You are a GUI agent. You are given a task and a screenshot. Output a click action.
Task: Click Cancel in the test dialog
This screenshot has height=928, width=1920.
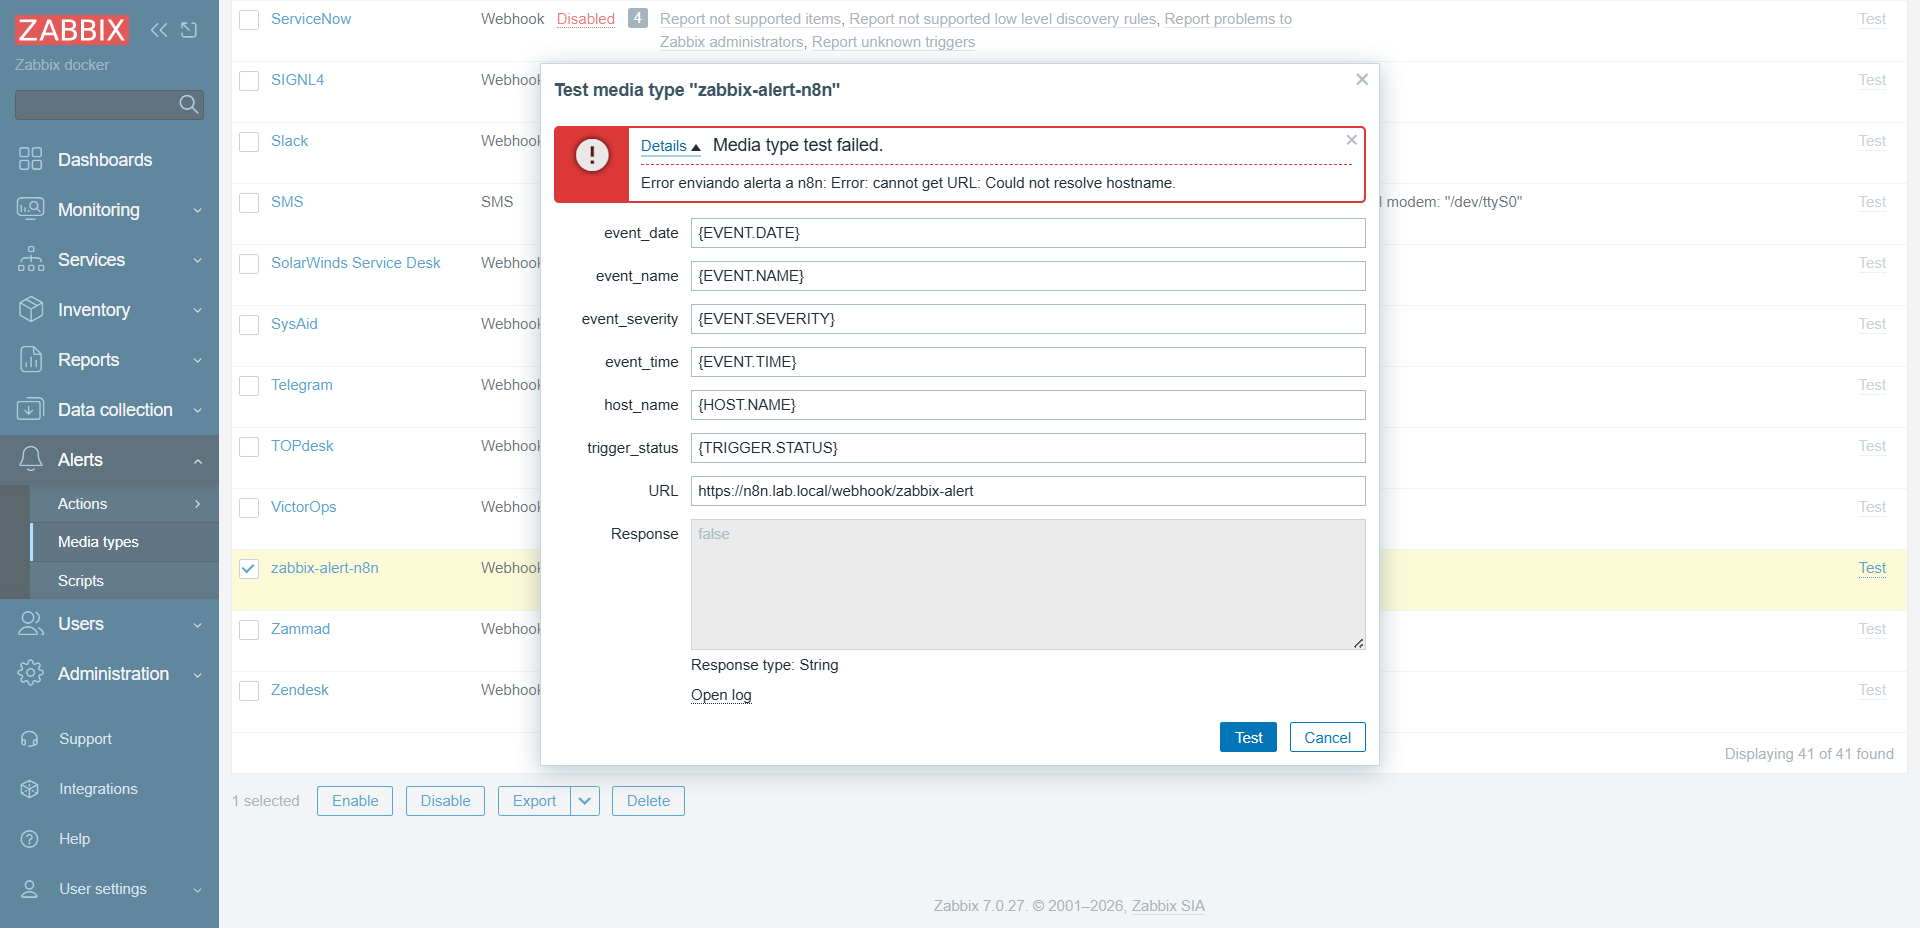pyautogui.click(x=1327, y=737)
